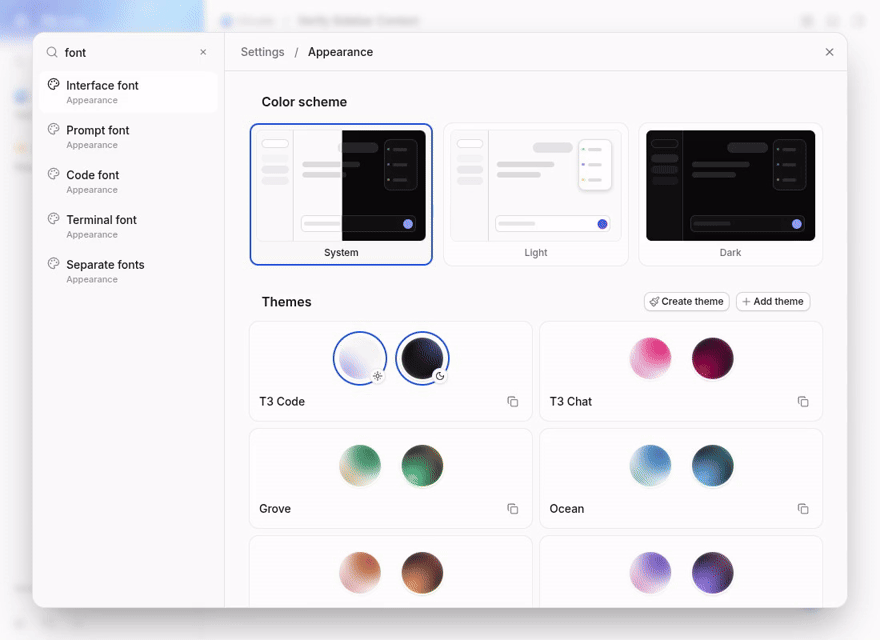The width and height of the screenshot is (880, 640).
Task: Pick the Ocean light blue swatch
Action: point(650,465)
